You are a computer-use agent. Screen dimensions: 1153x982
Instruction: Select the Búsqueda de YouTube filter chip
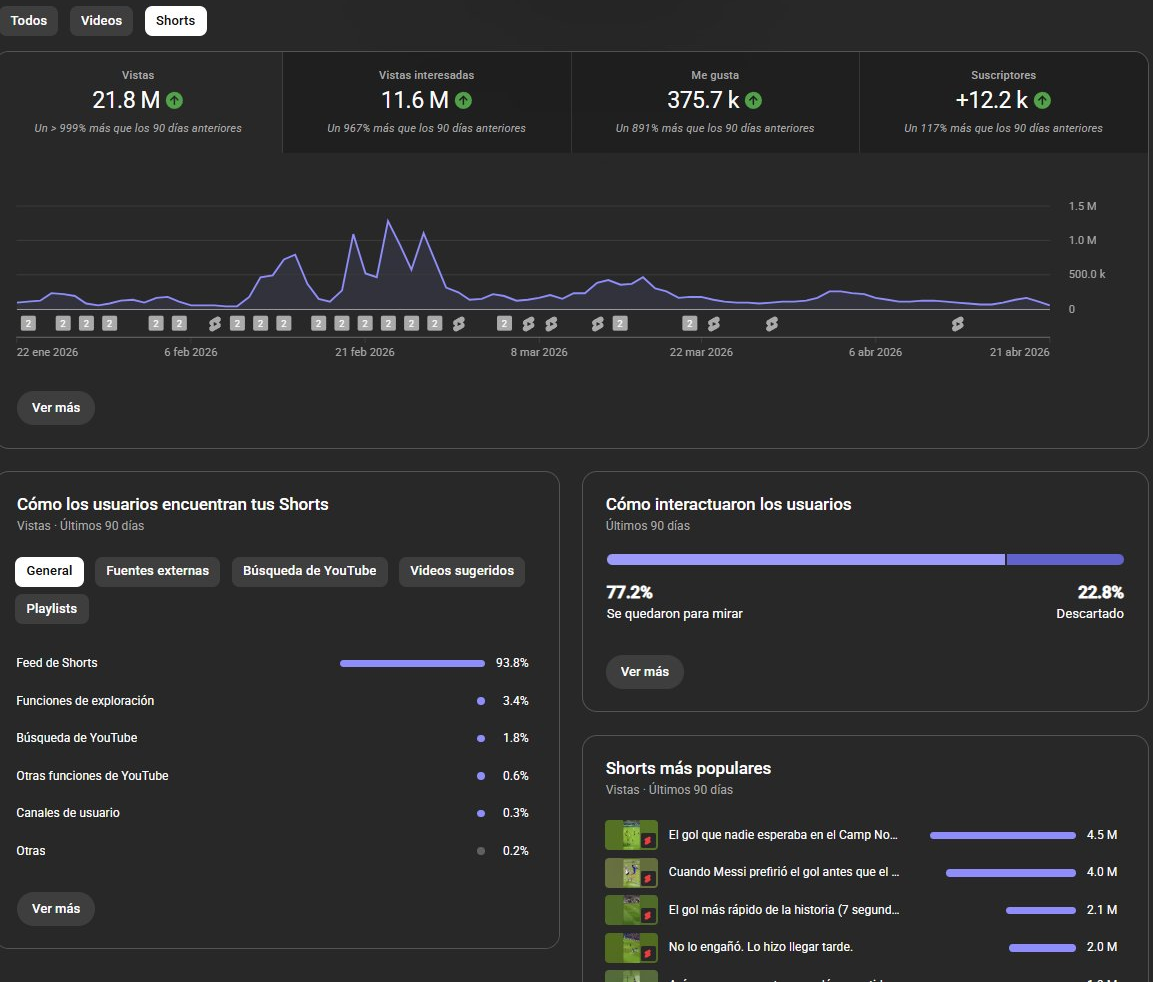coord(309,571)
